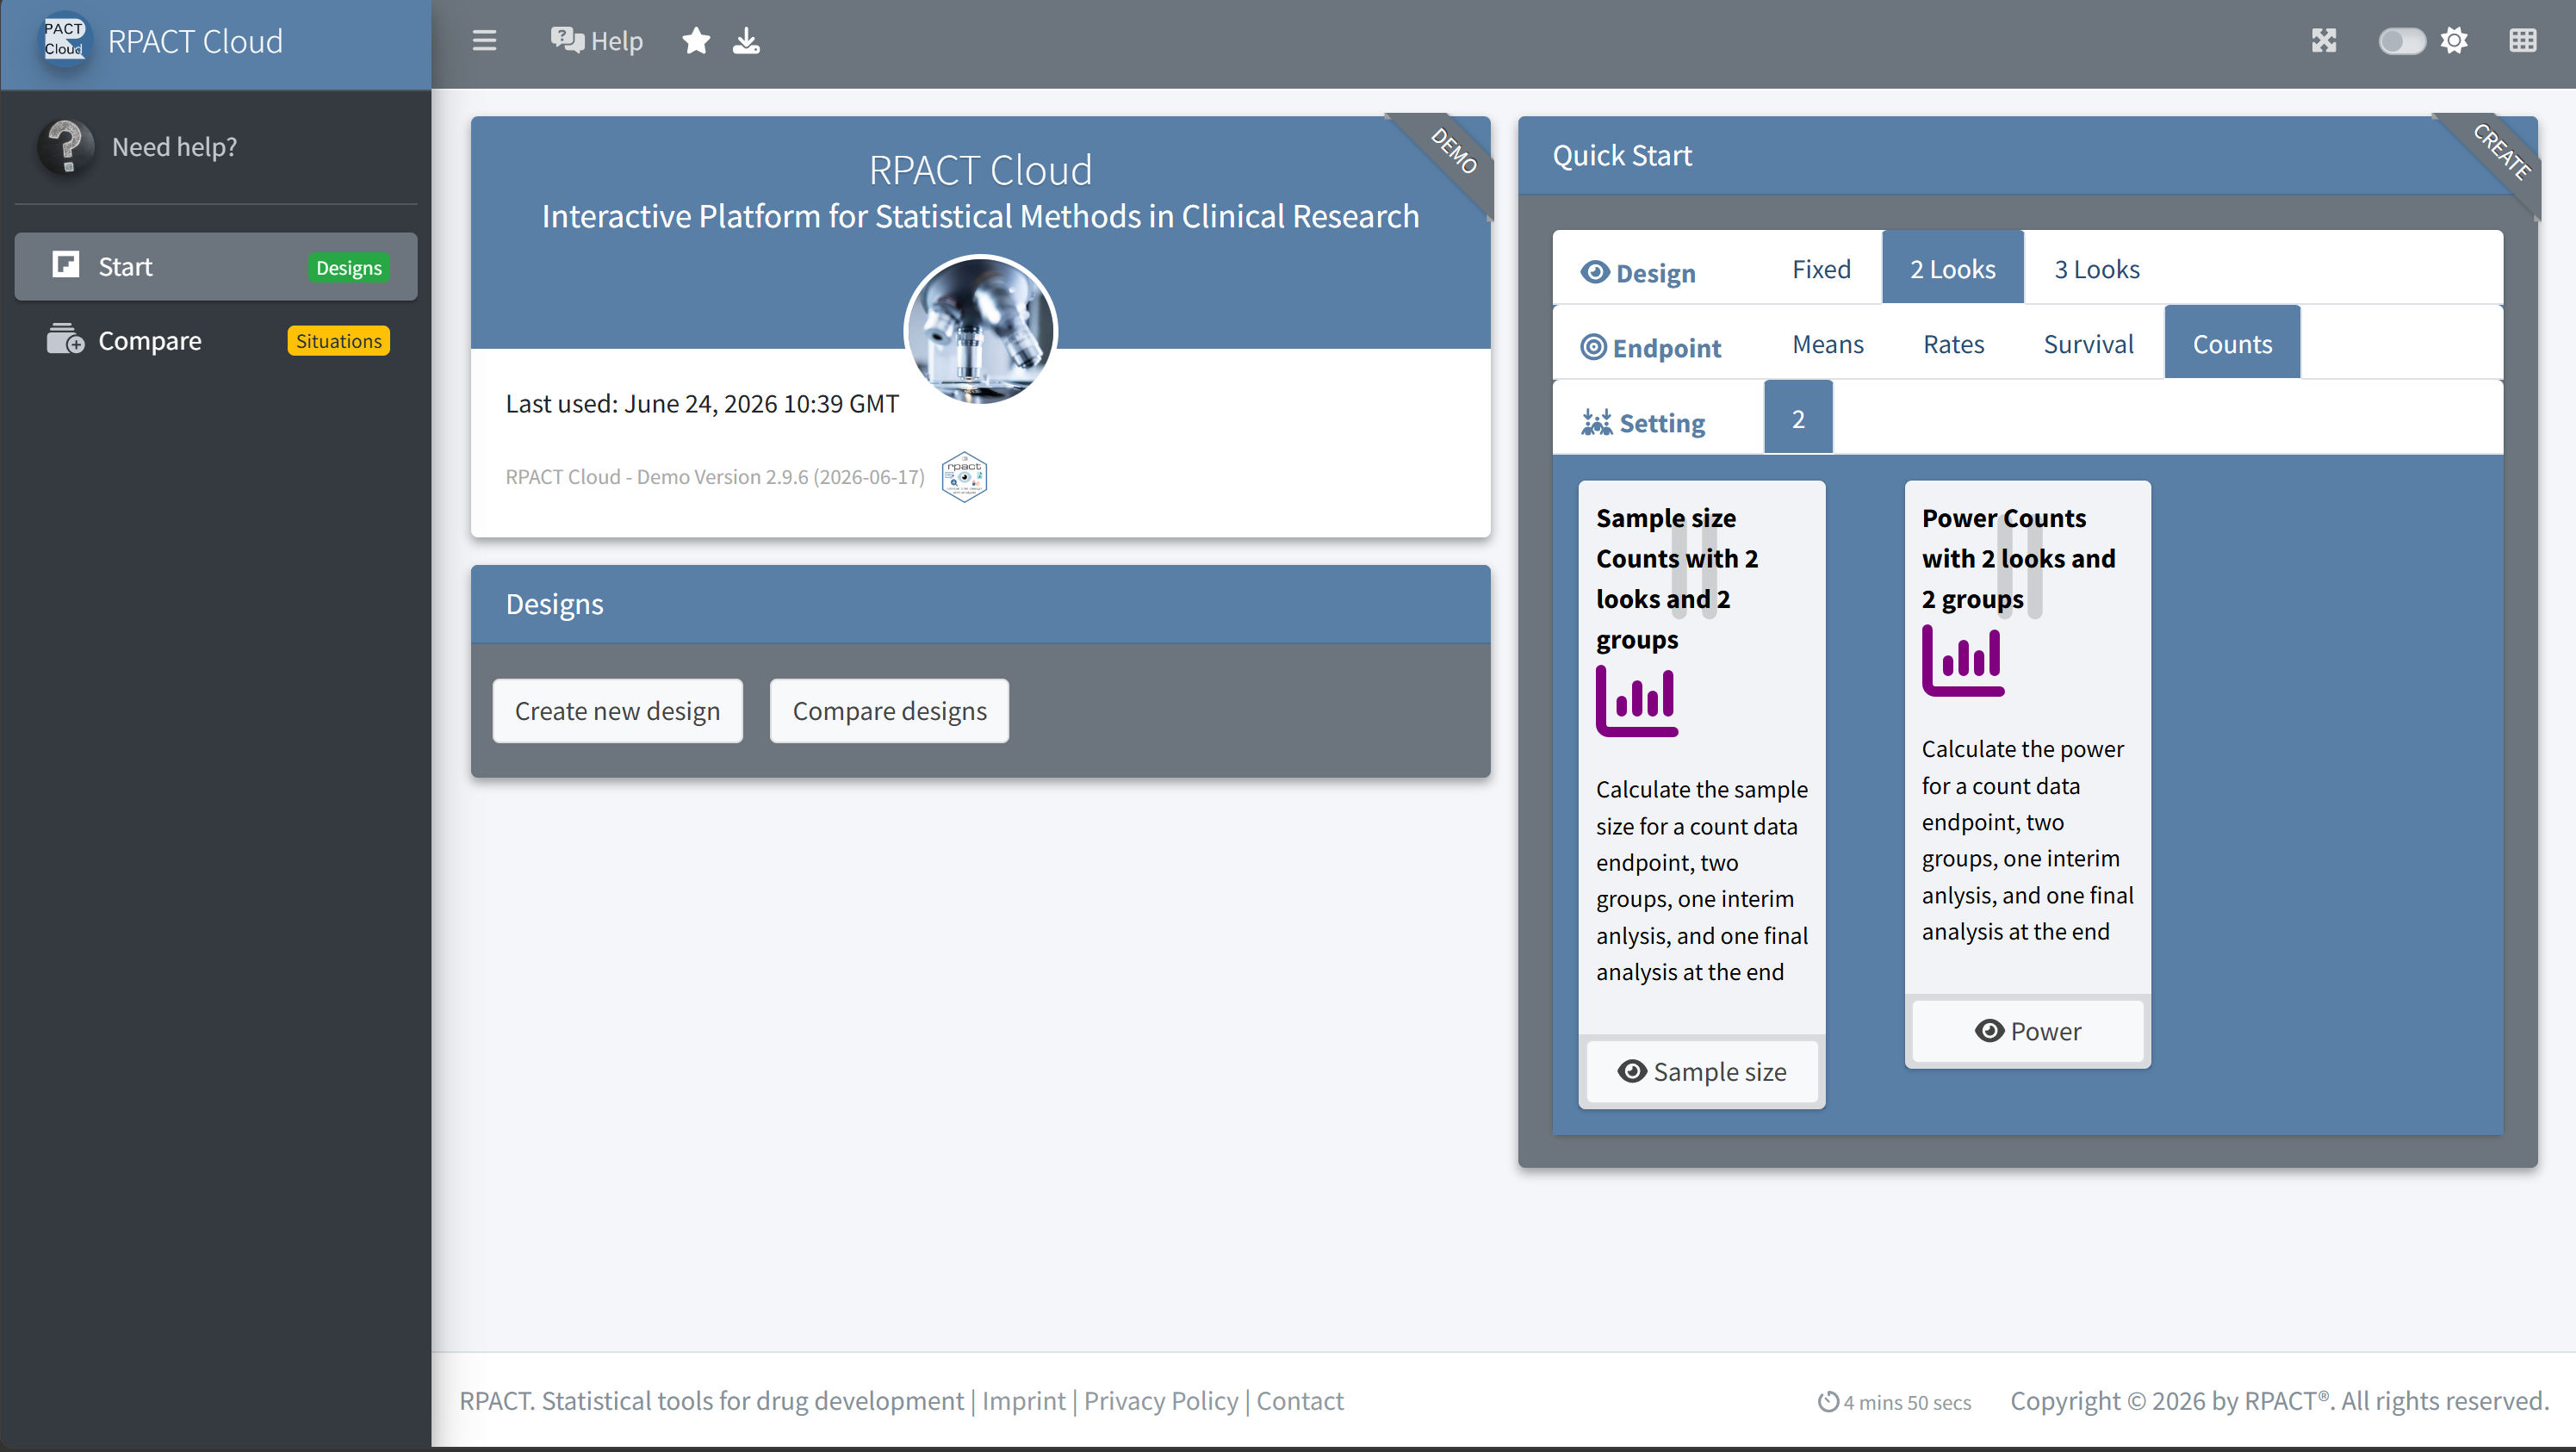Click the green Designs badge
The height and width of the screenshot is (1452, 2576).
(349, 268)
